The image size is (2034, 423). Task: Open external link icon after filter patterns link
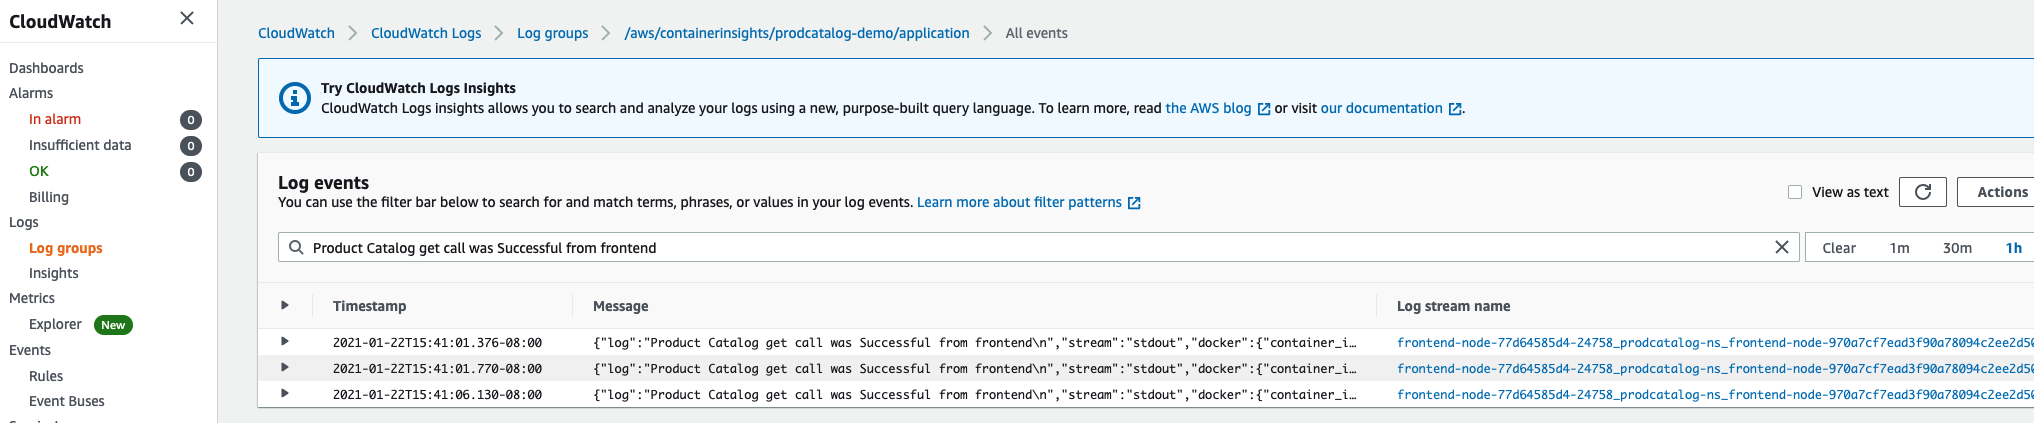pos(1134,203)
